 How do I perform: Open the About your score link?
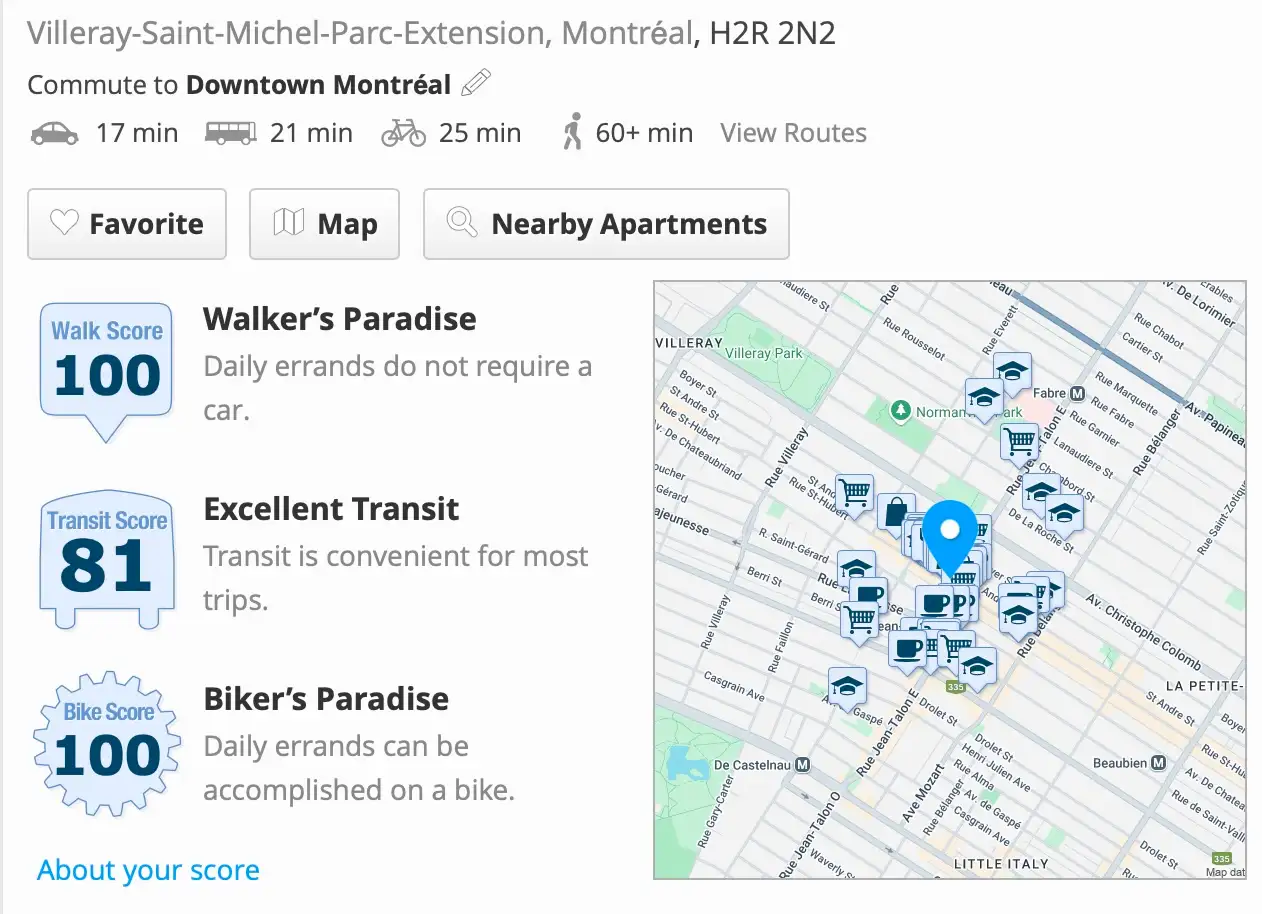(148, 870)
